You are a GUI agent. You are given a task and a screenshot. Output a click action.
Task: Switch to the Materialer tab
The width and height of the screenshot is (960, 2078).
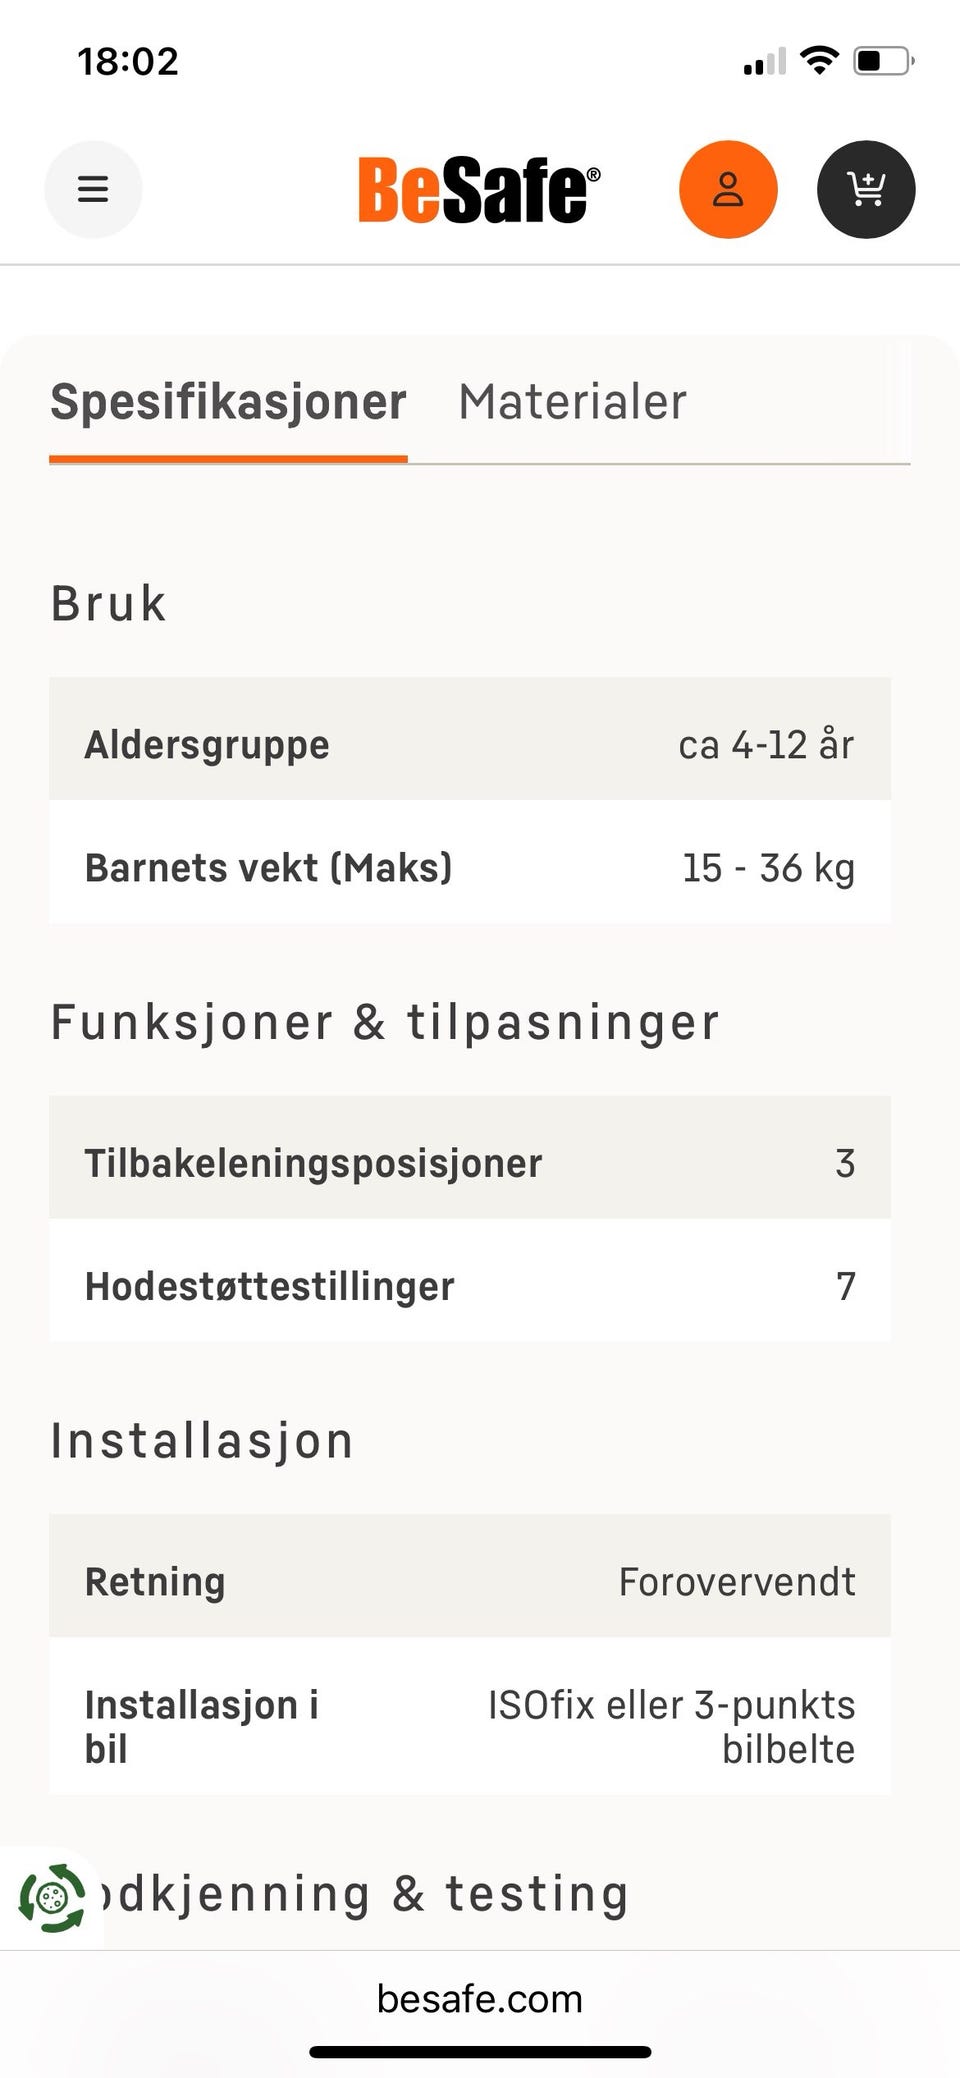tap(572, 402)
